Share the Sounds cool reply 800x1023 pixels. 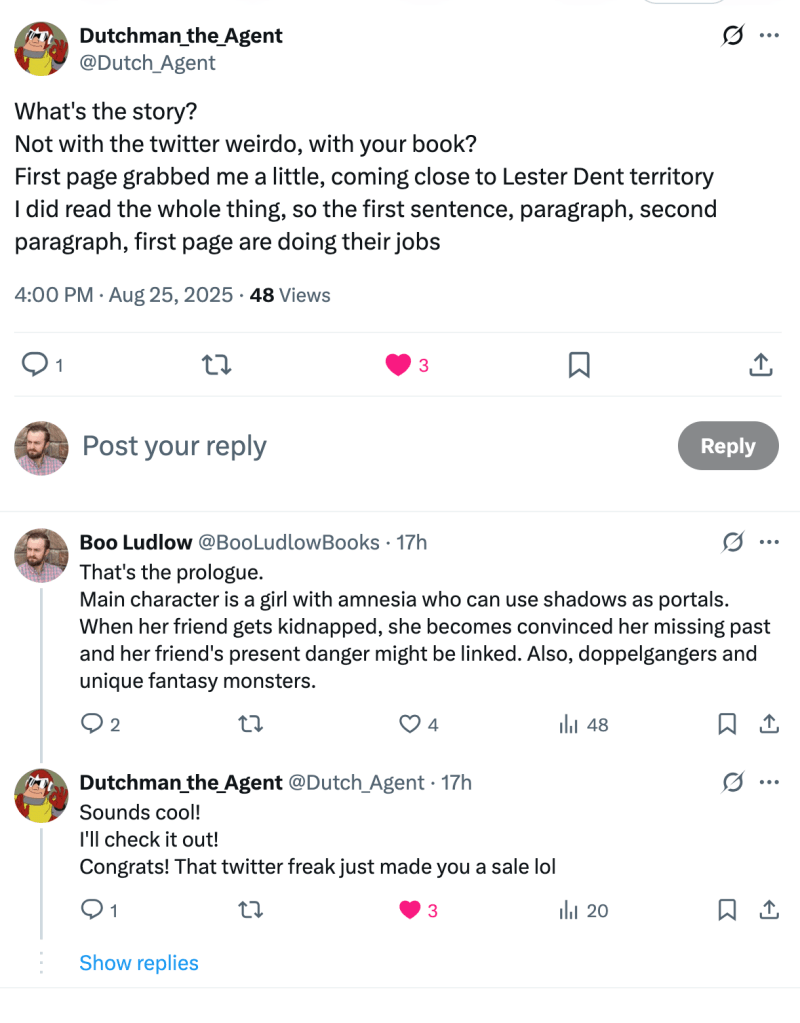[770, 910]
